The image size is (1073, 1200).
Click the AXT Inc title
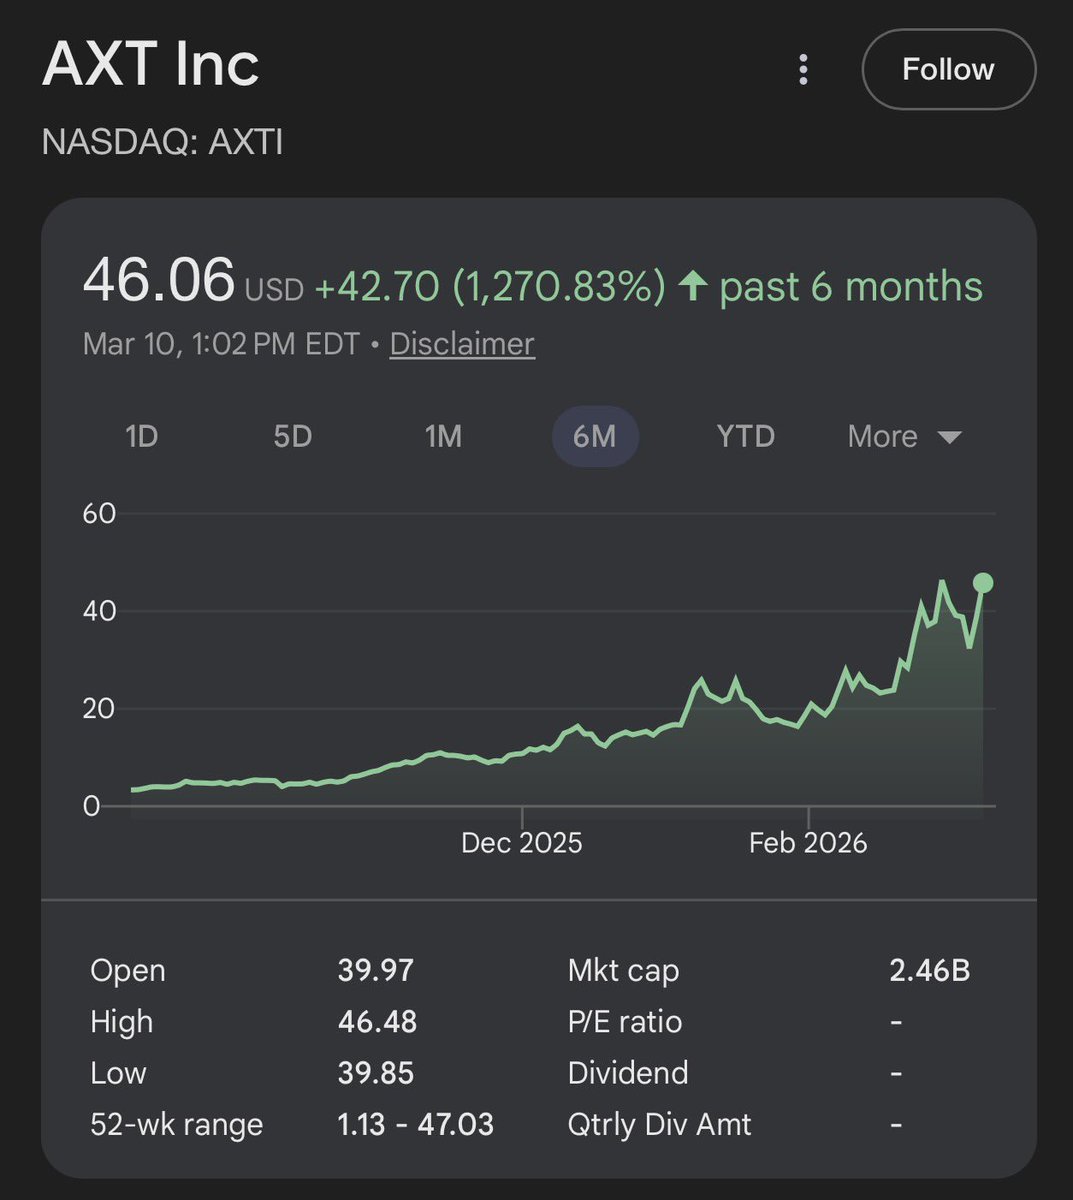point(151,64)
